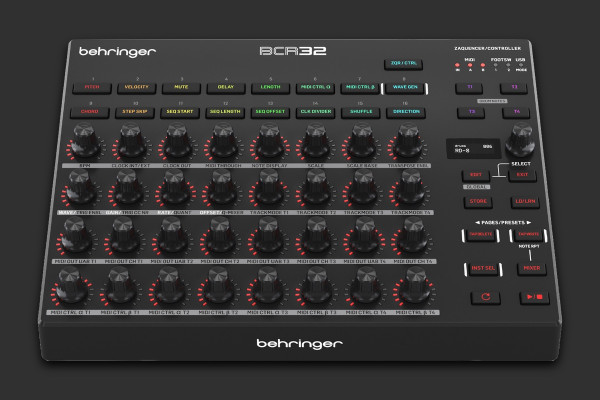Viewport: 600px width, 400px height.
Task: Select the MIDI CTRL α step button
Action: click(315, 88)
